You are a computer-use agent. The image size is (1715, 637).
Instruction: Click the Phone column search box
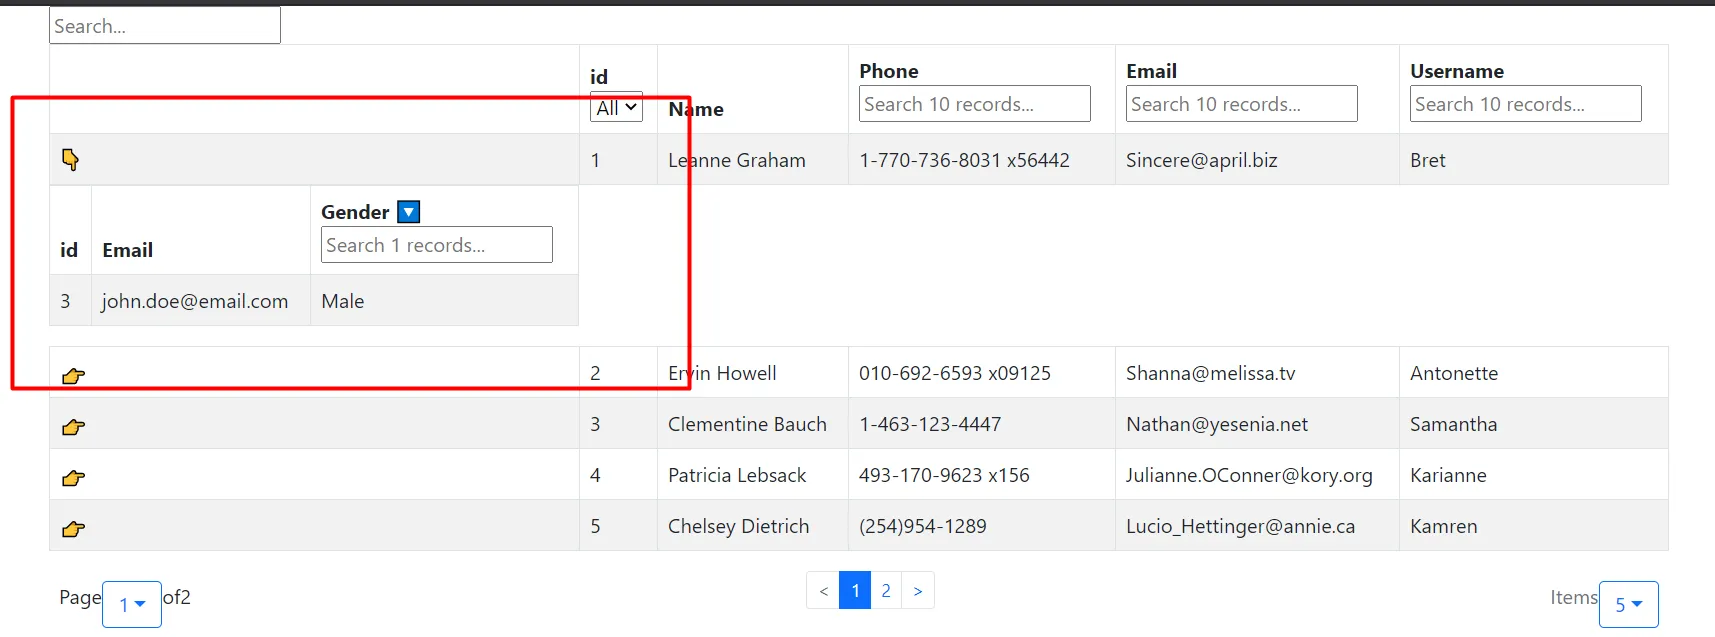point(974,104)
